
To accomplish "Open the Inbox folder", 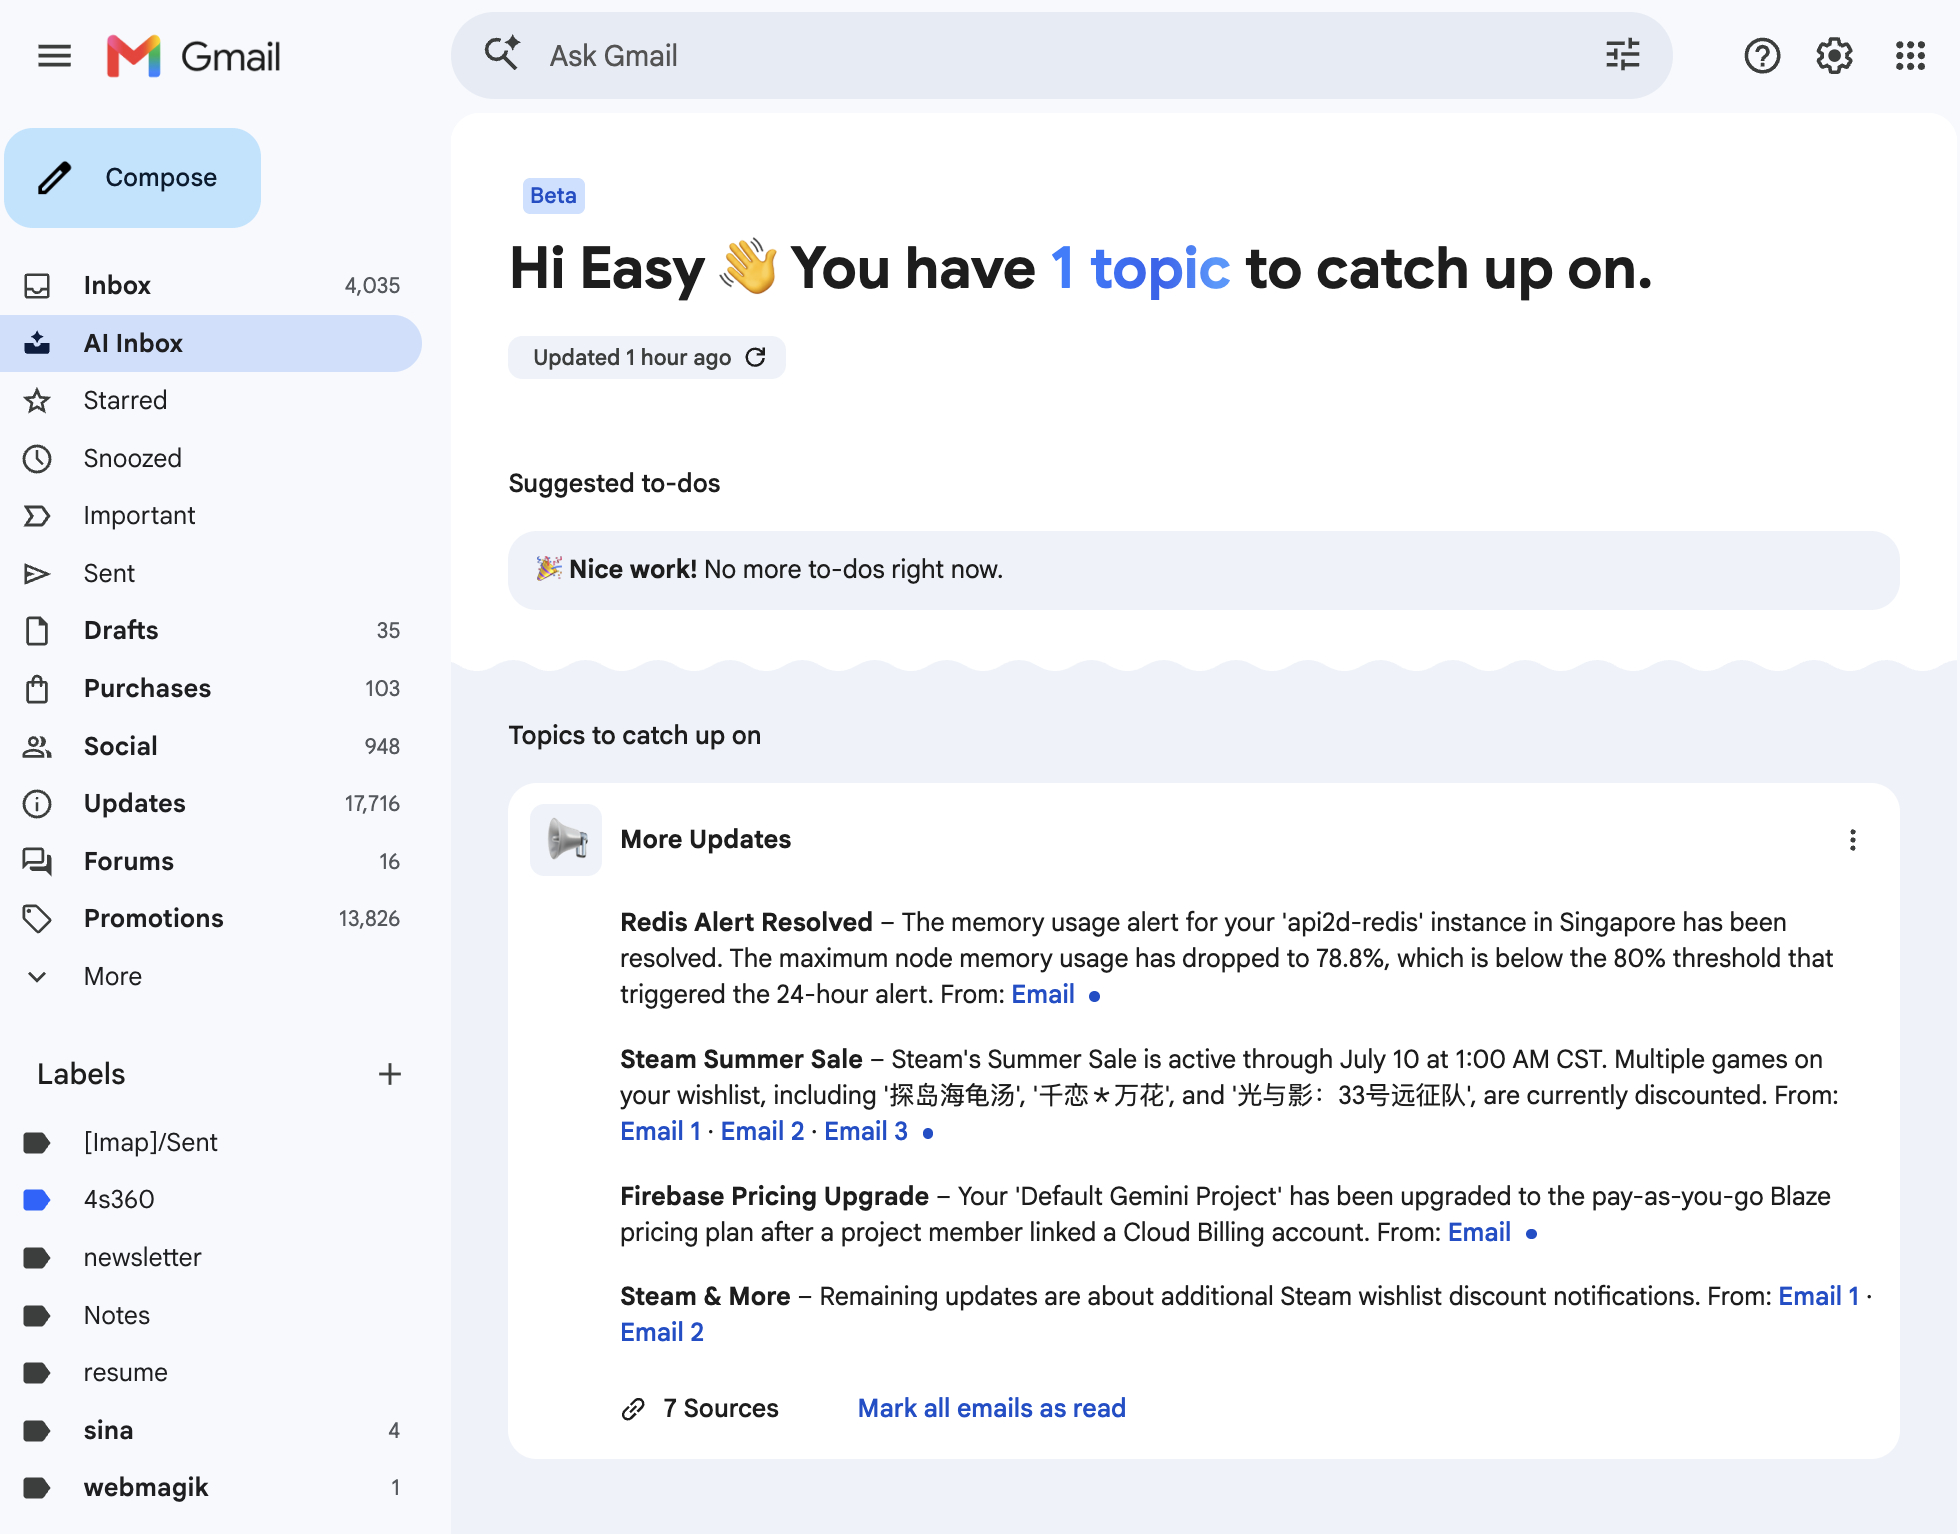I will tap(210, 285).
